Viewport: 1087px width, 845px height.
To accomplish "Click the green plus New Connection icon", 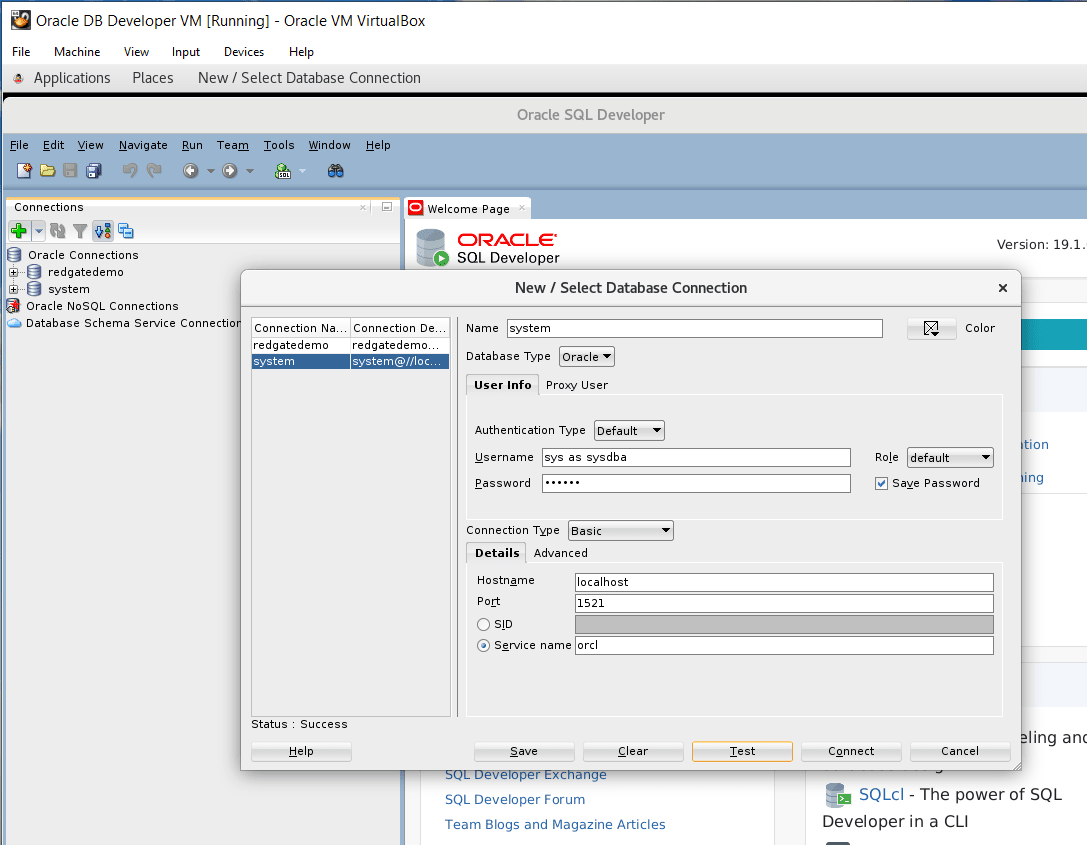I will [x=19, y=231].
